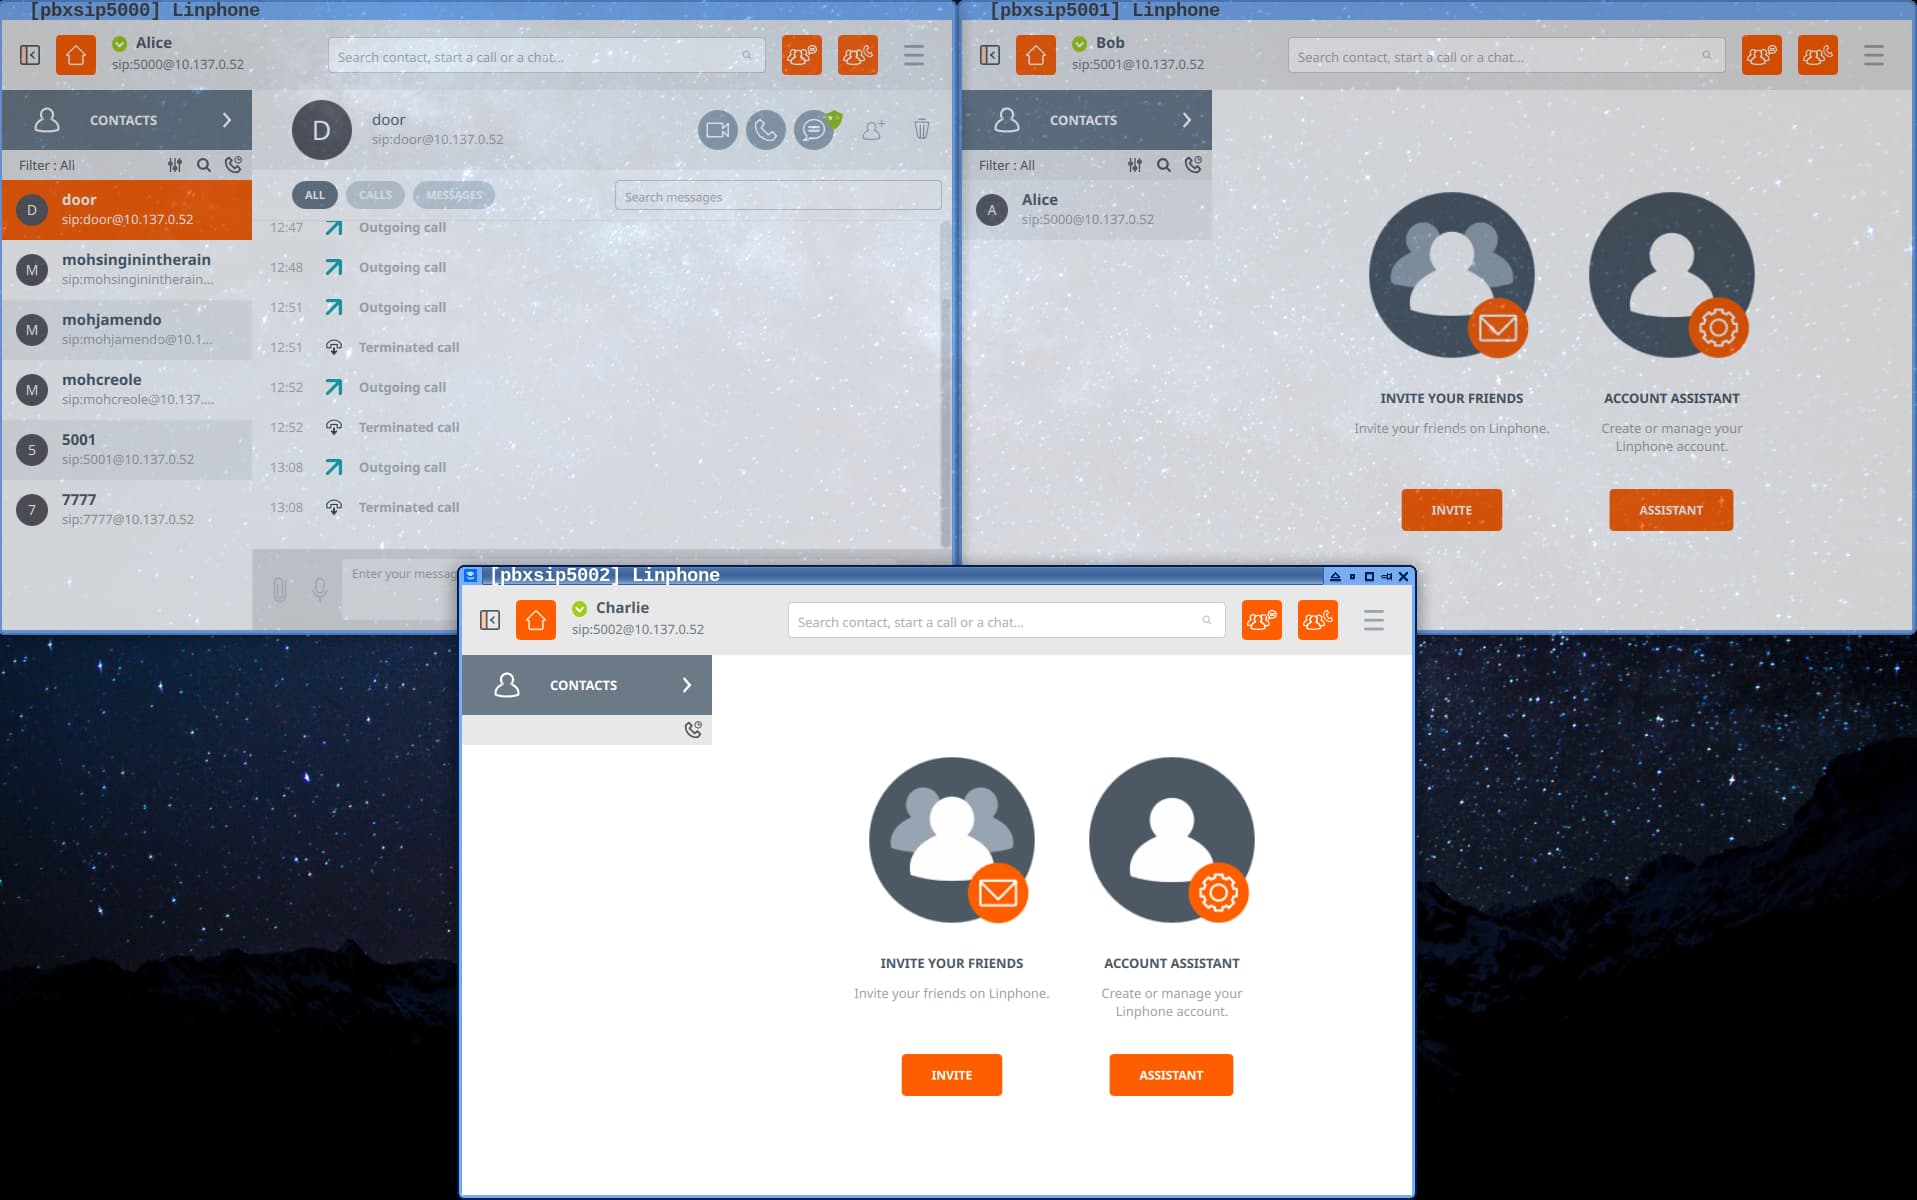
Task: Open conference manager icon in Charlie's window
Action: point(1262,620)
